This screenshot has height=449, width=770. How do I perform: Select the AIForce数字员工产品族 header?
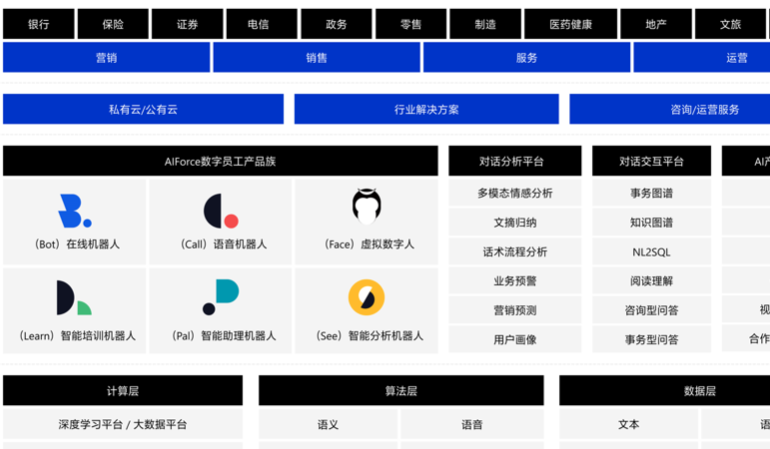pyautogui.click(x=220, y=161)
